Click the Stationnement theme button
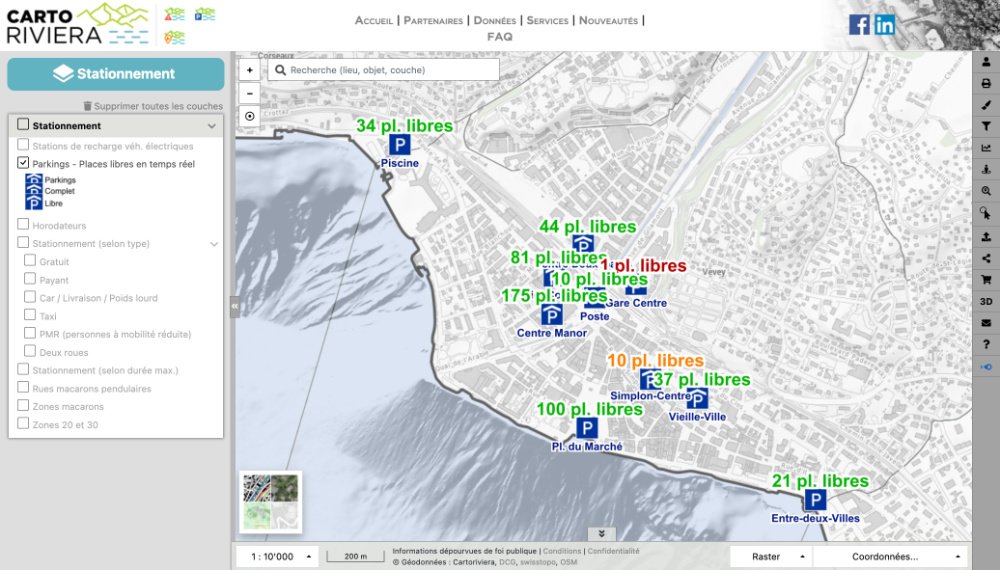Image resolution: width=1000 pixels, height=570 pixels. pyautogui.click(x=116, y=74)
